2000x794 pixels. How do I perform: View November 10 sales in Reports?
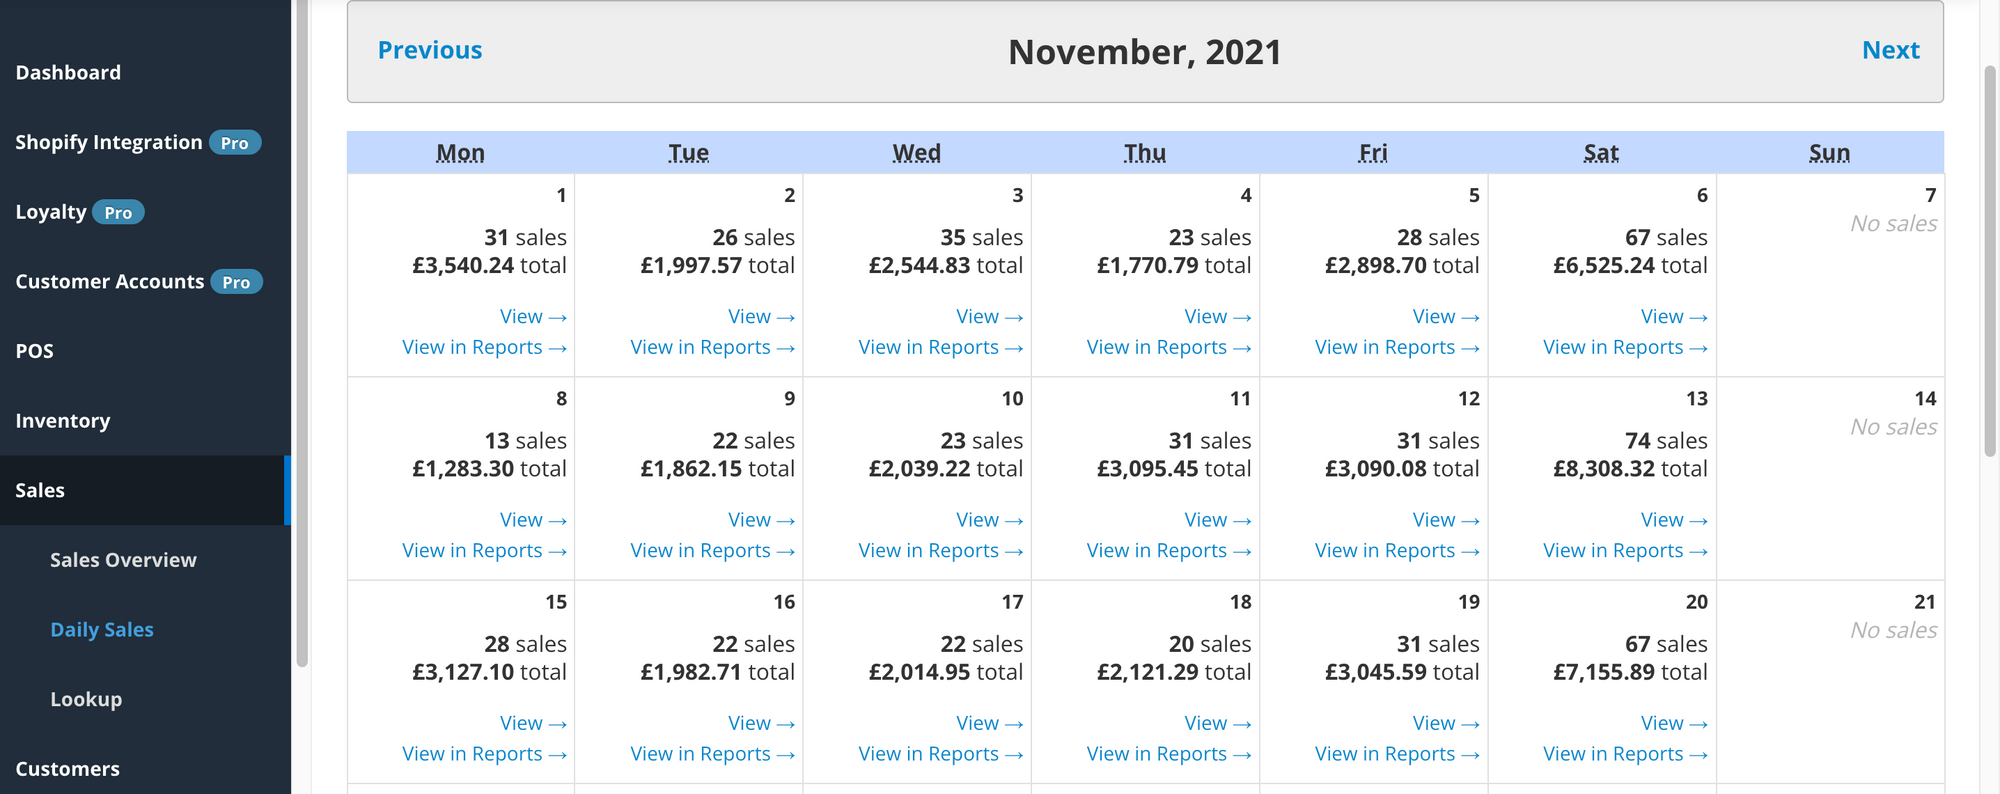pyautogui.click(x=940, y=551)
